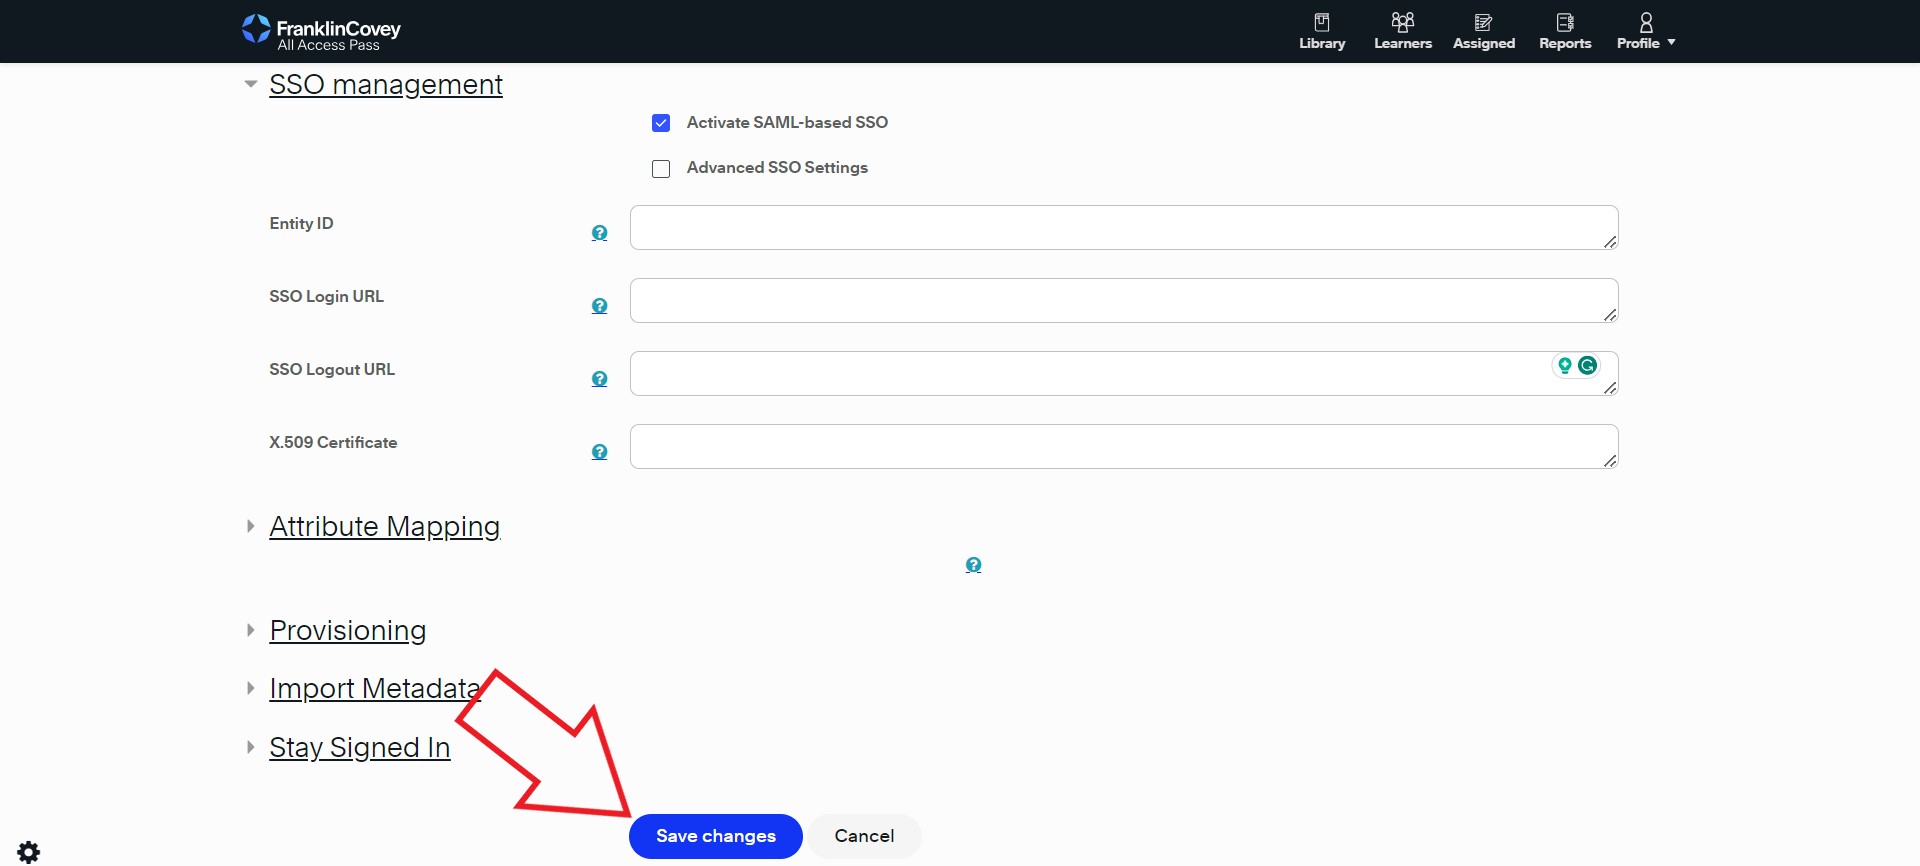Expand the Provisioning section
Viewport: 1920px width, 866px height.
[x=347, y=631]
